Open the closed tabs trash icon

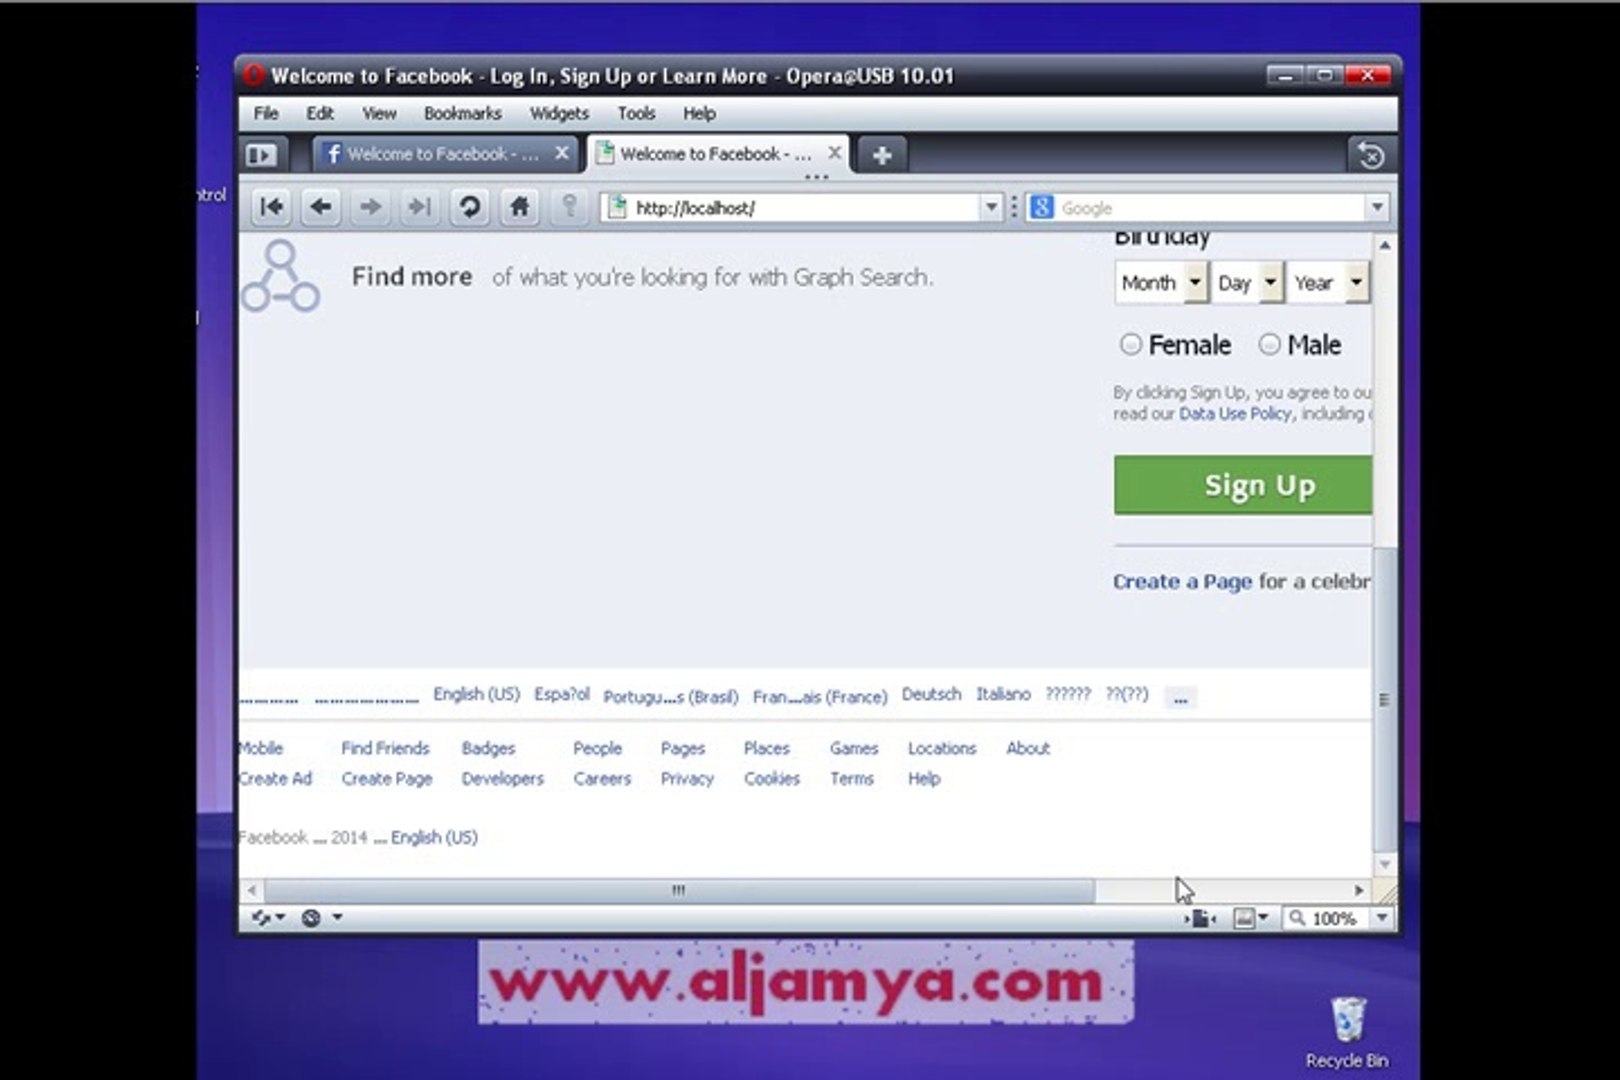click(1369, 154)
